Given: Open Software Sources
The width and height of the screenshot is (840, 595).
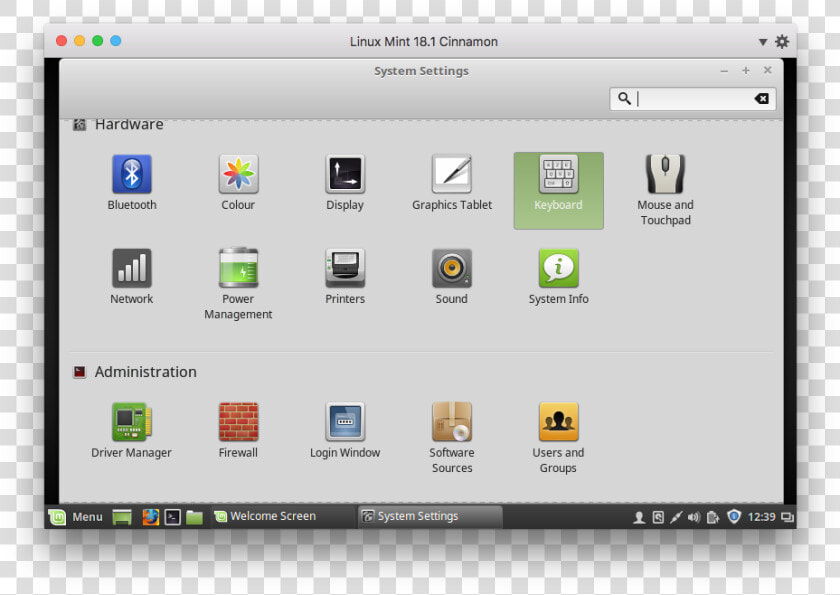Looking at the screenshot, I should point(452,438).
